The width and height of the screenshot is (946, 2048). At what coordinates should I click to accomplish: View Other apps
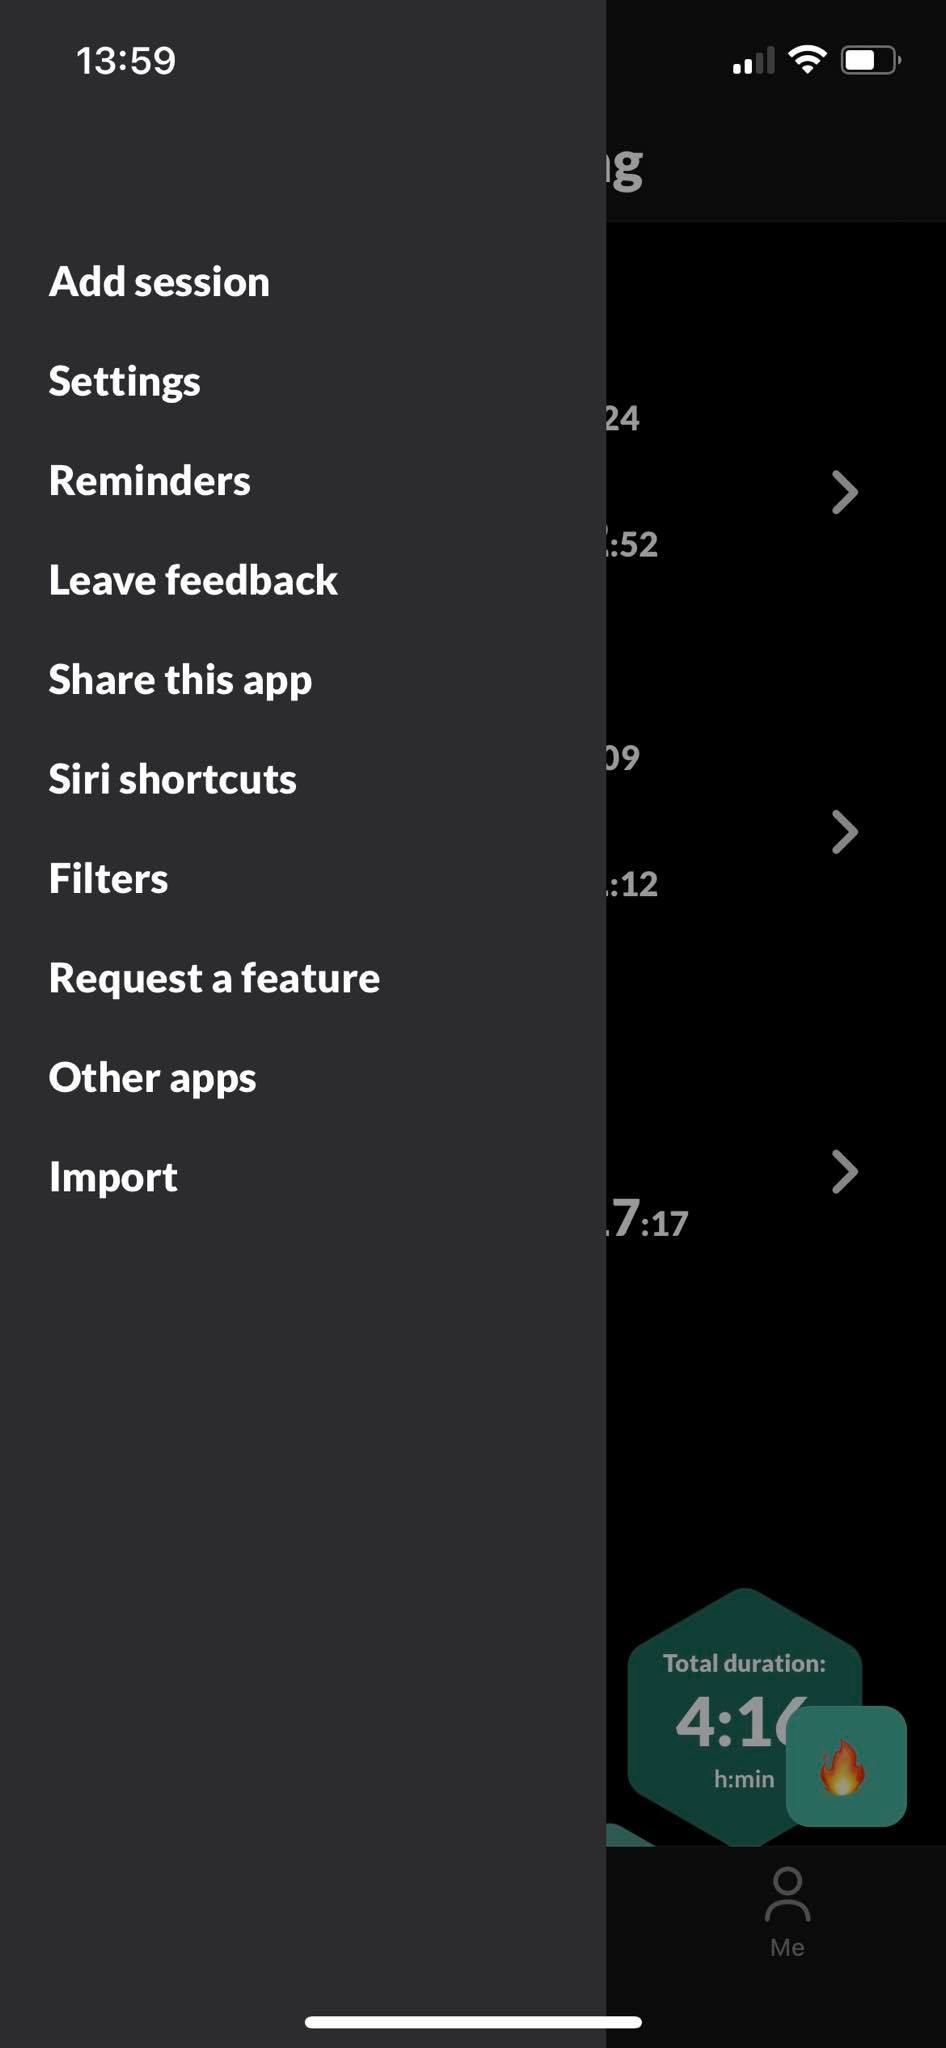click(x=152, y=1078)
